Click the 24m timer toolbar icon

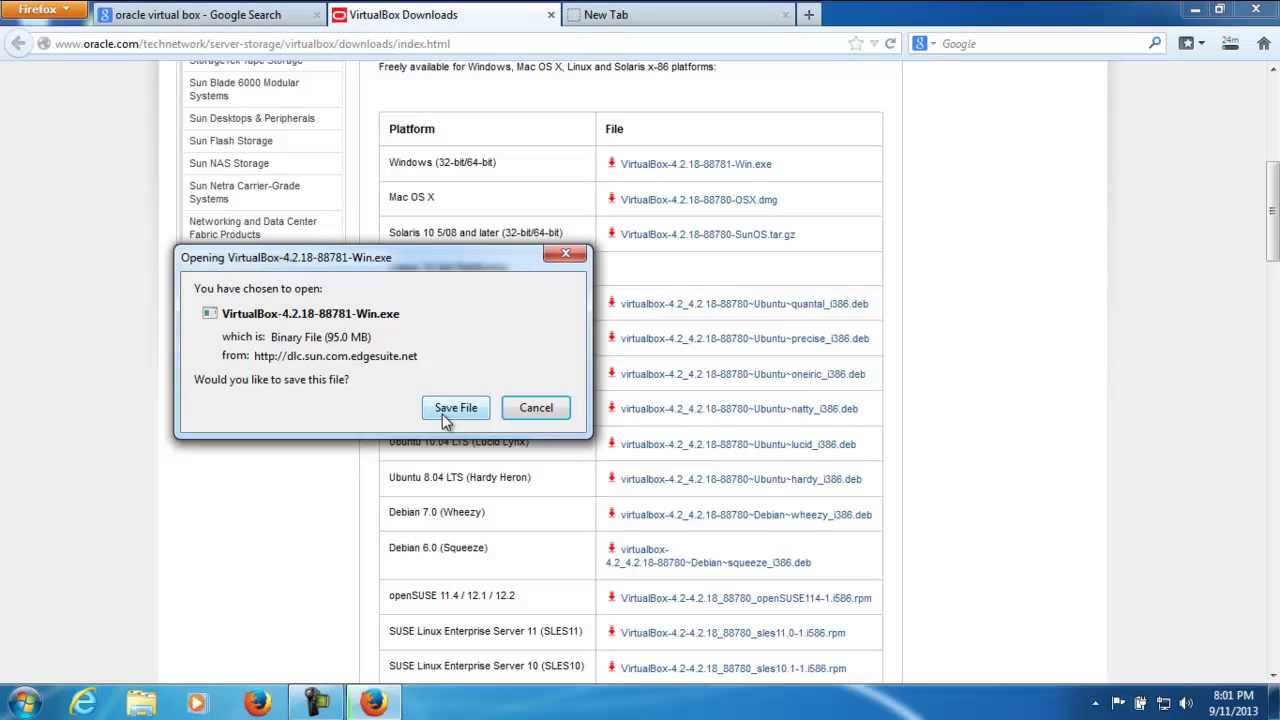[1231, 44]
